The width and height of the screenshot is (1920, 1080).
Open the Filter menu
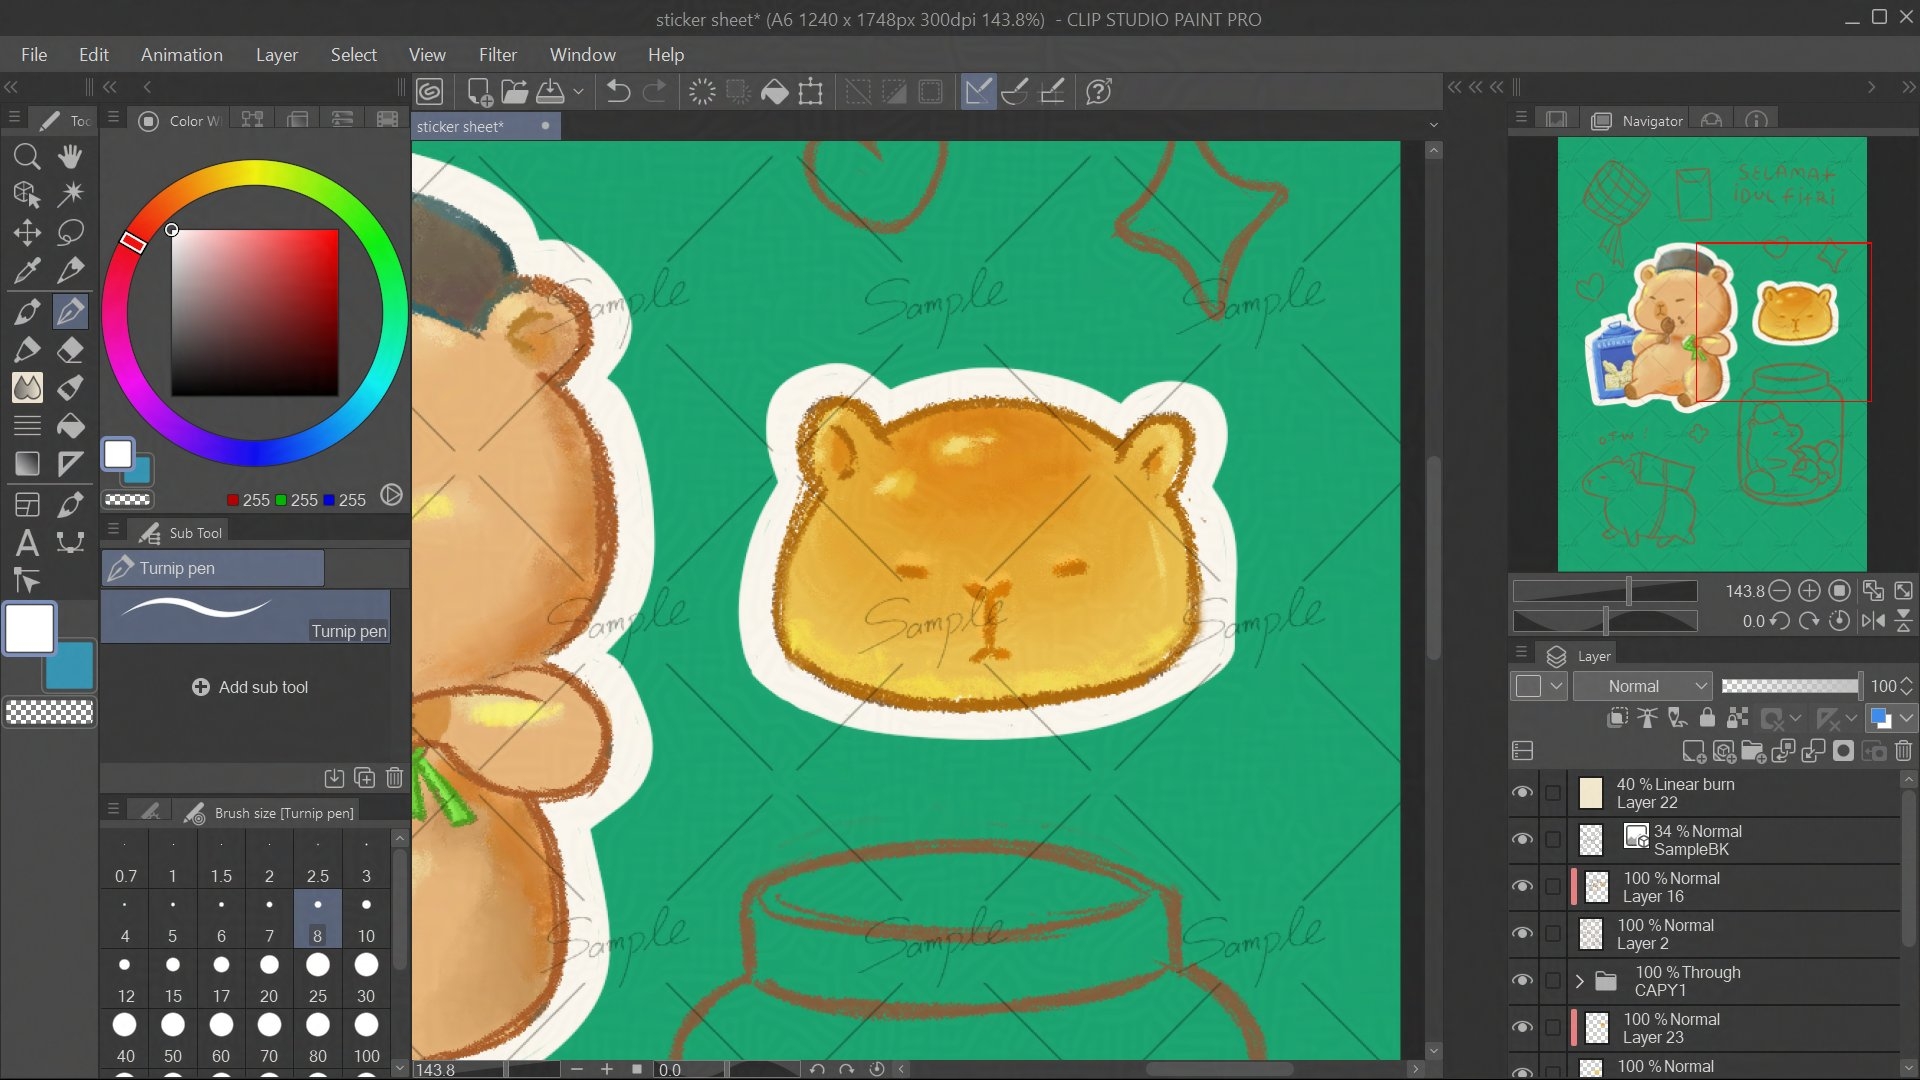point(497,55)
